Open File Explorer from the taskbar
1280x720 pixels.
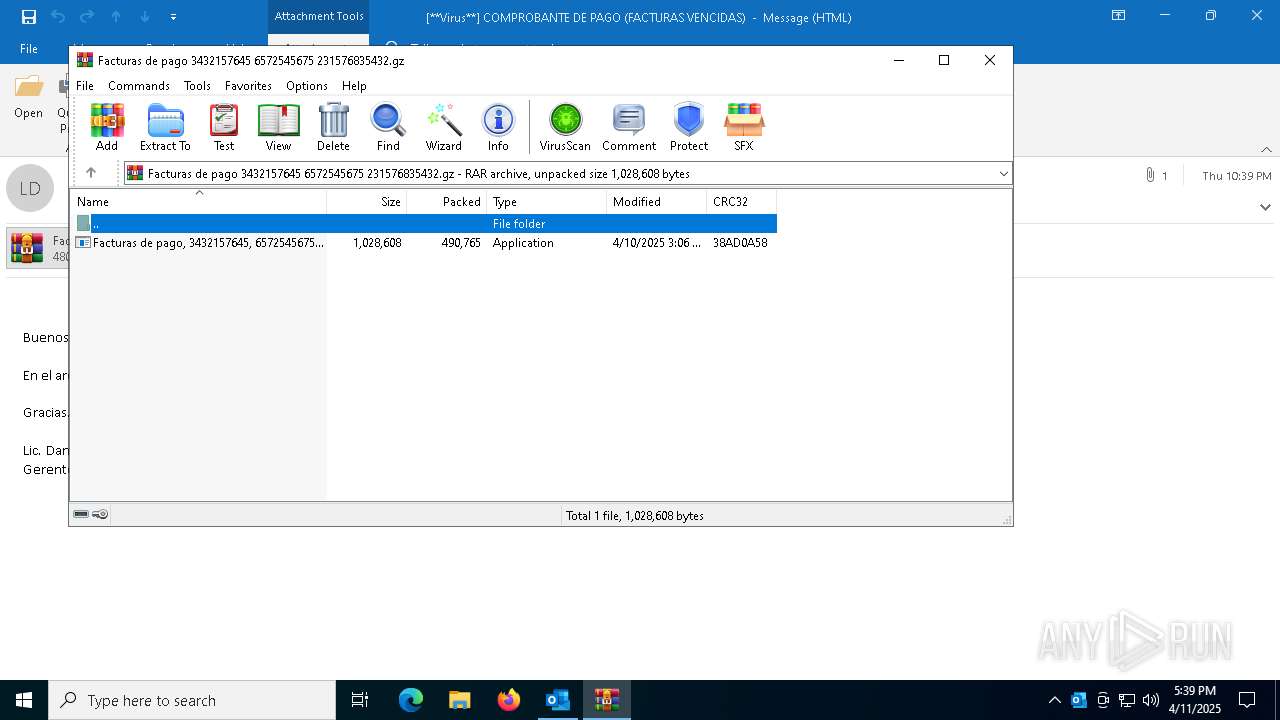460,700
